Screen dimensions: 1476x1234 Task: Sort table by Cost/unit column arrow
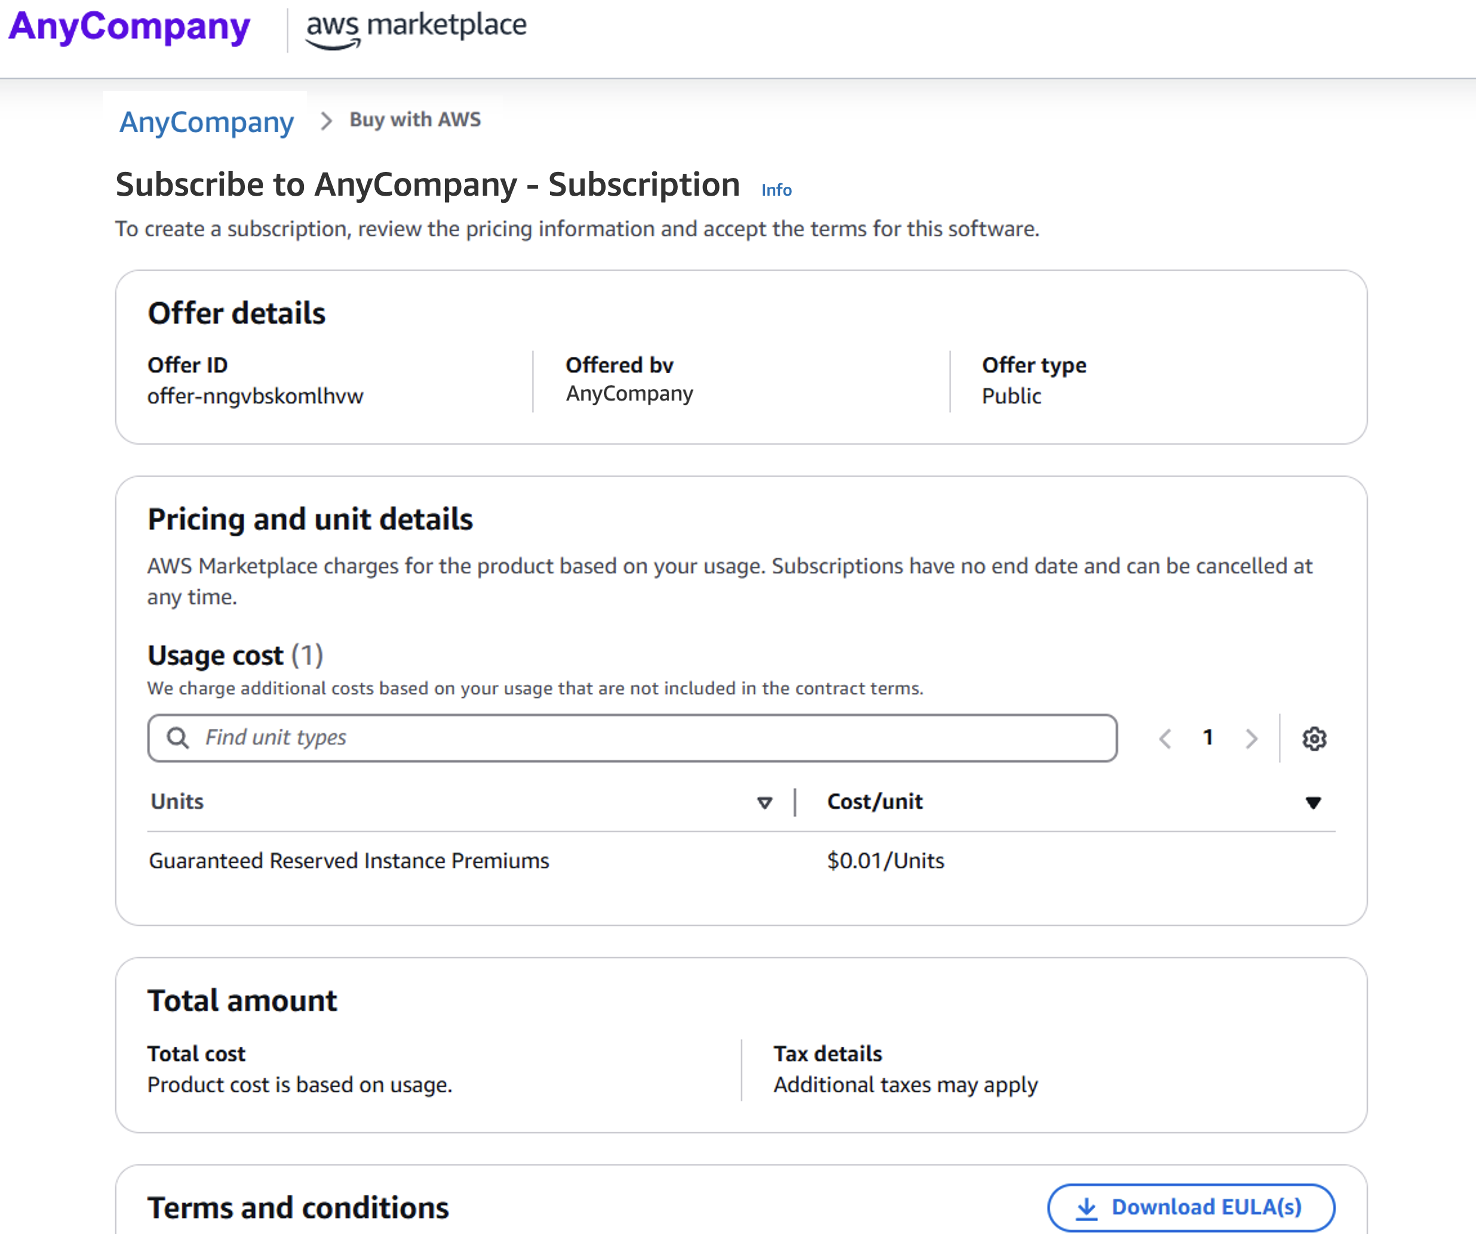point(1313,802)
